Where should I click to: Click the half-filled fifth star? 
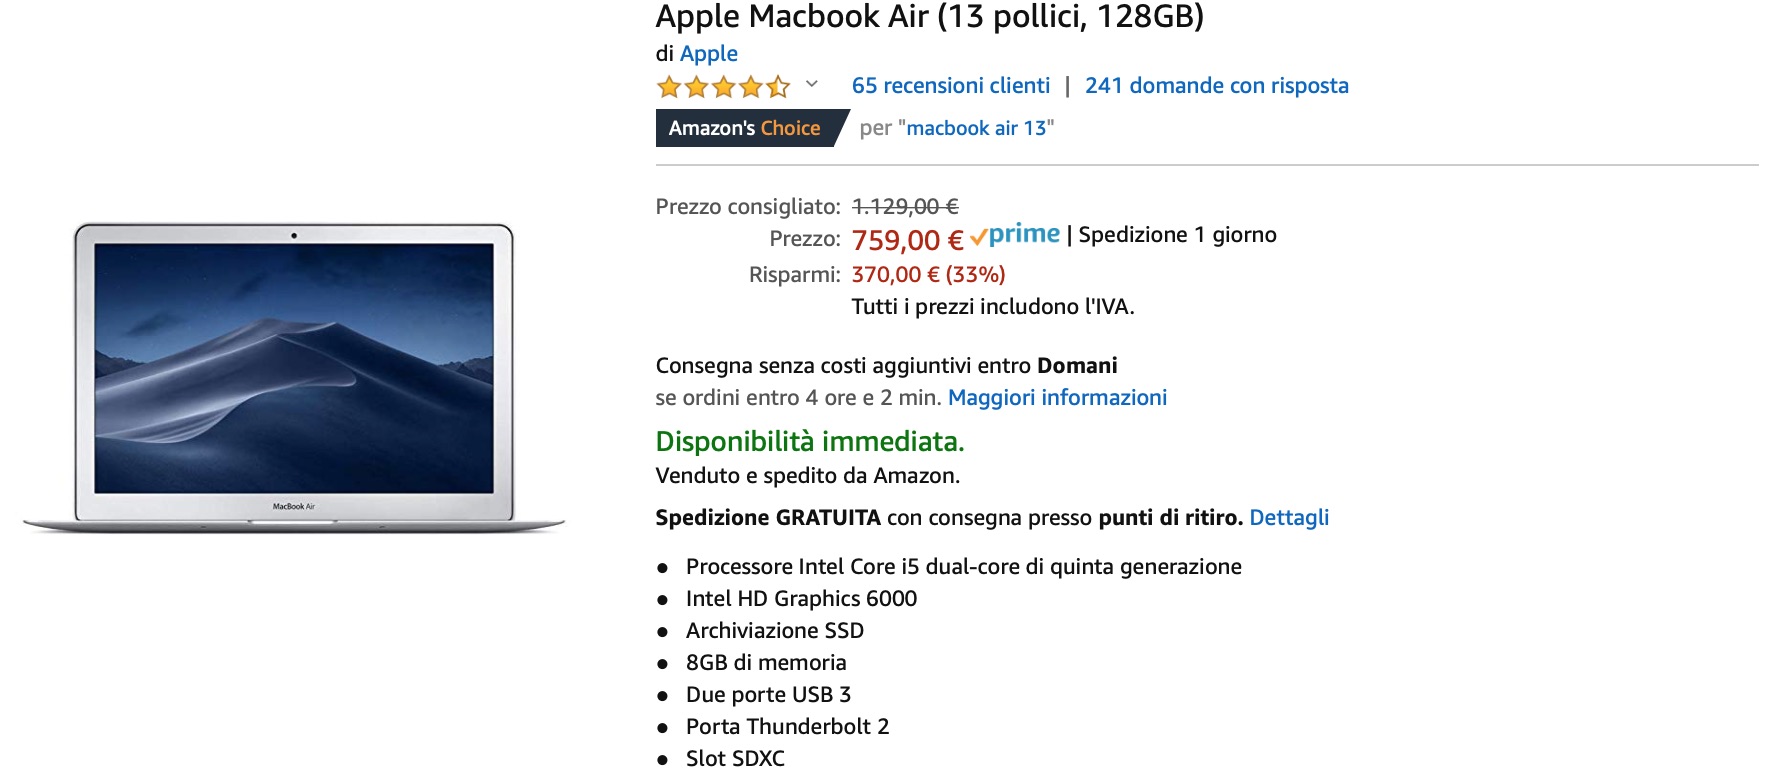[777, 88]
